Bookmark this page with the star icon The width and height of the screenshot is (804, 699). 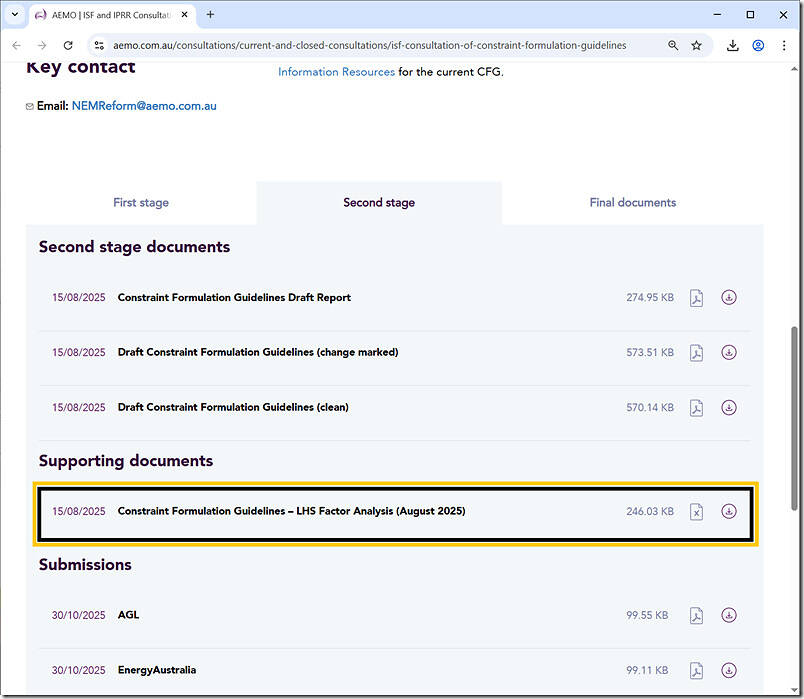(x=695, y=45)
